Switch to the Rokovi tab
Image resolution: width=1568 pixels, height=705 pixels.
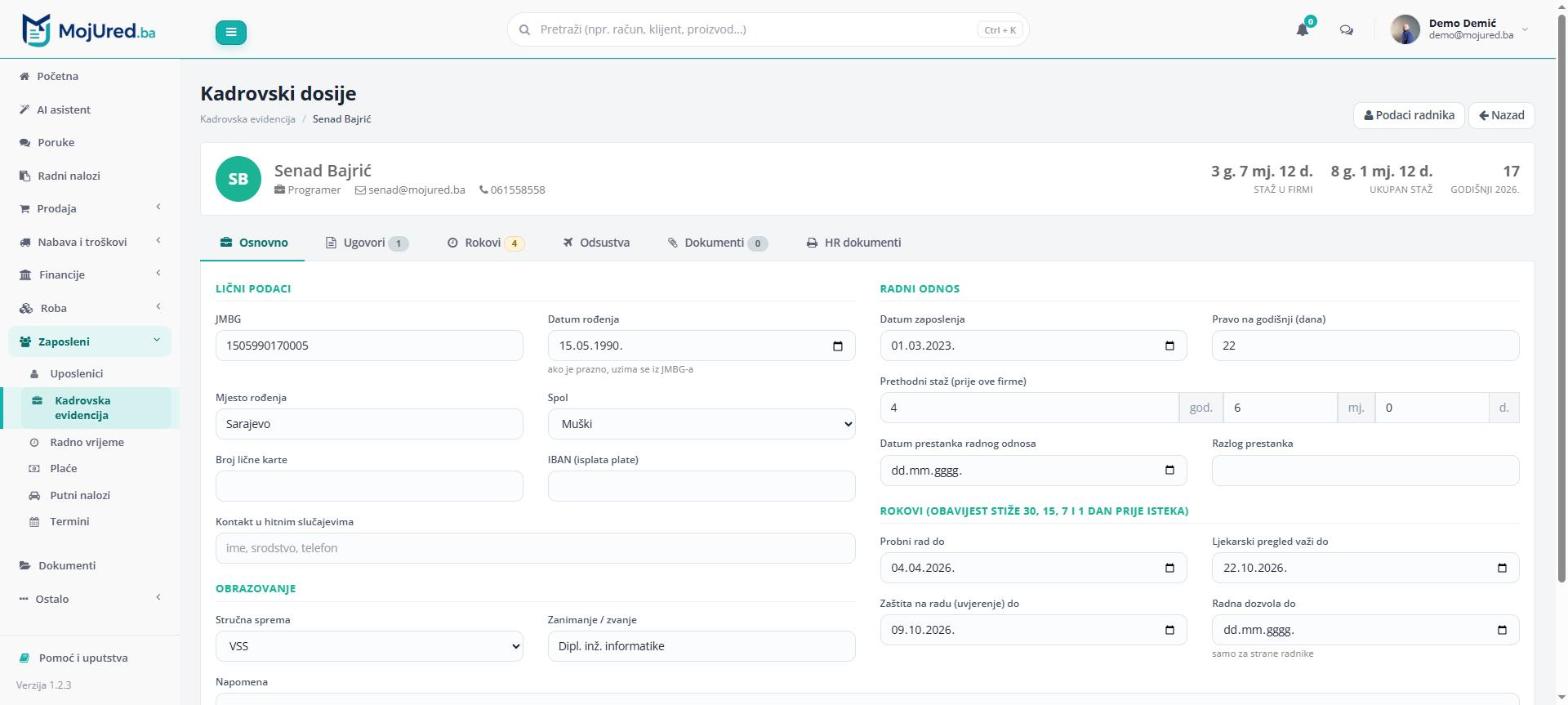(485, 243)
